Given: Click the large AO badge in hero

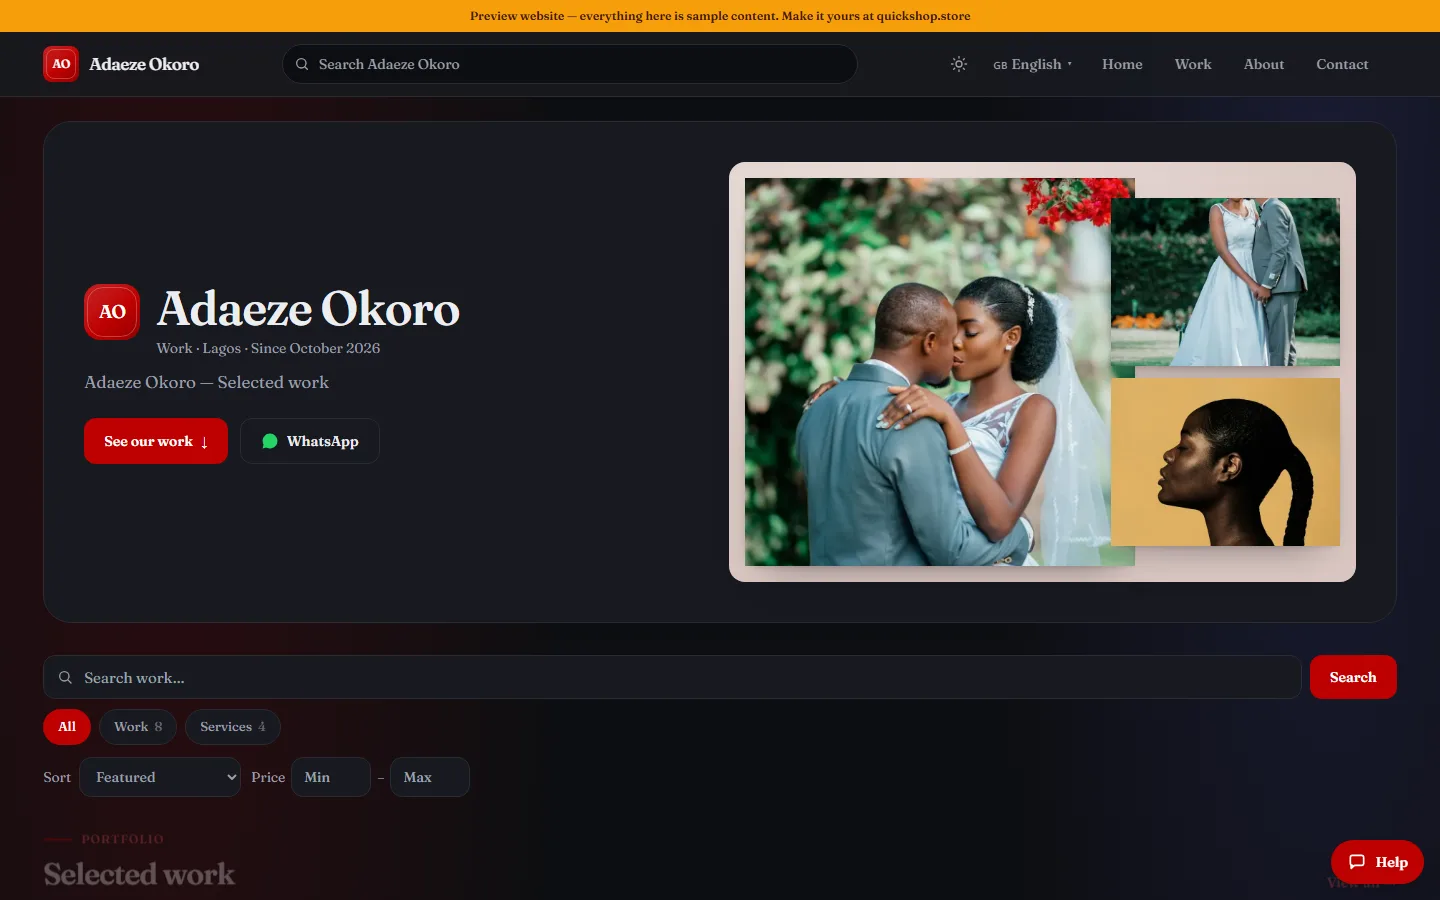Looking at the screenshot, I should 112,312.
